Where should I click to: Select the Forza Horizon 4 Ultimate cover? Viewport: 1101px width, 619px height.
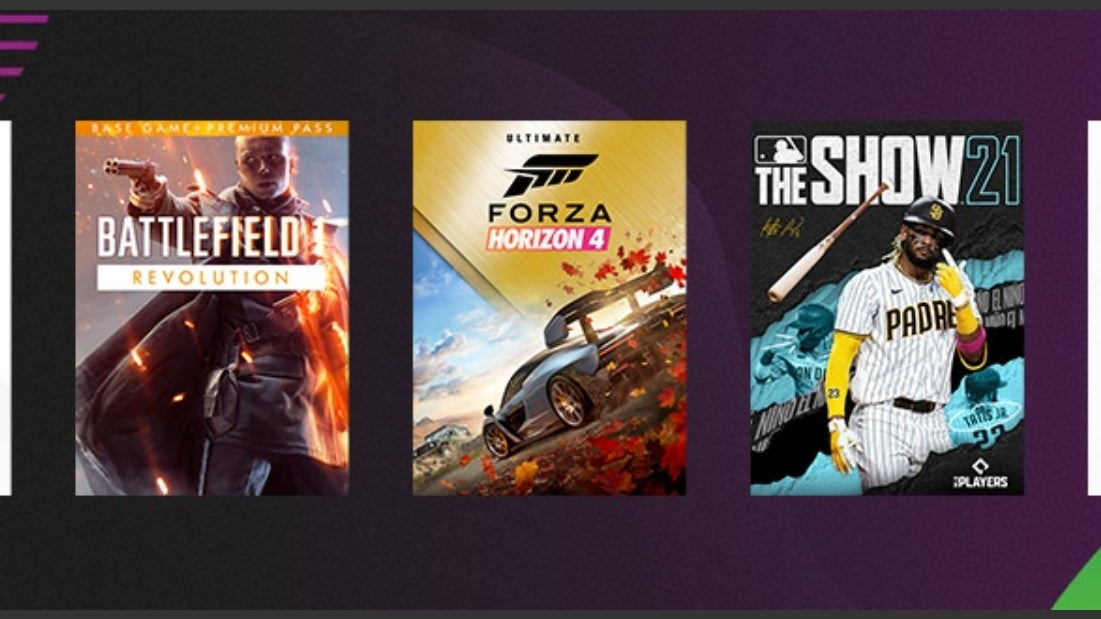[549, 308]
